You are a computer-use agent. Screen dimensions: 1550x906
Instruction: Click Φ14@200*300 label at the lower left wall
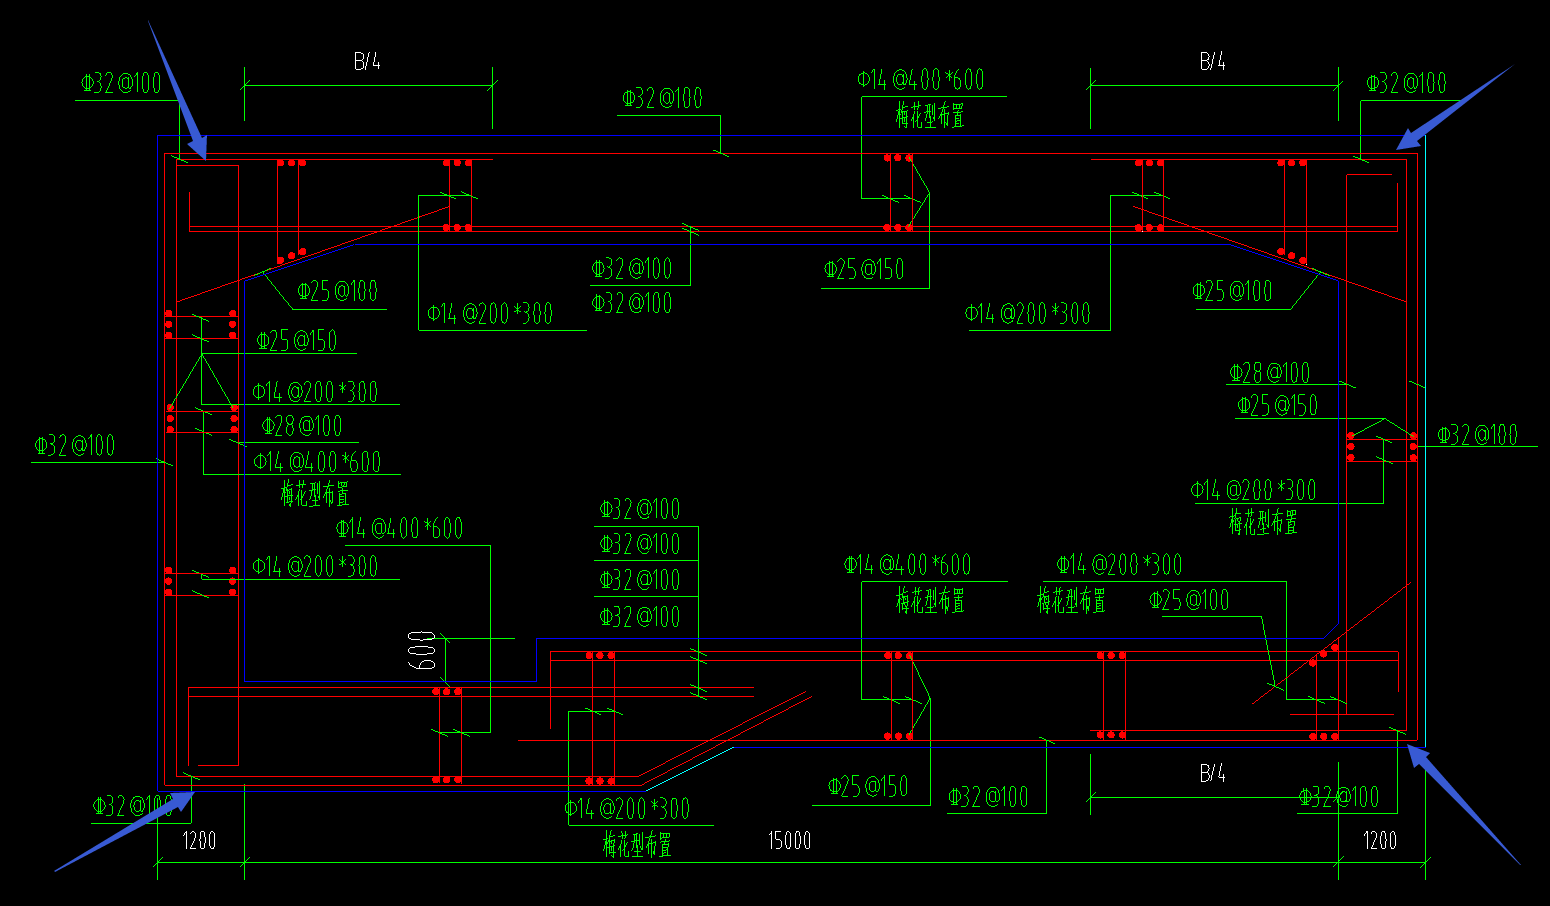315,567
